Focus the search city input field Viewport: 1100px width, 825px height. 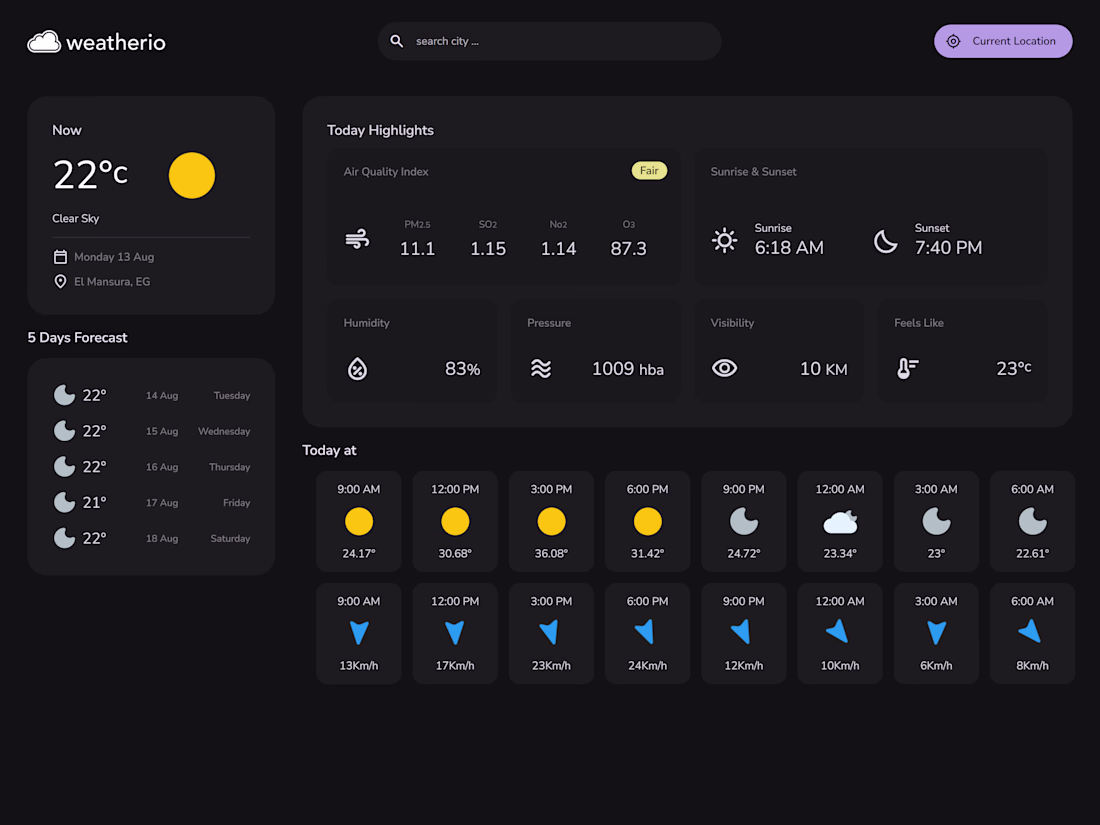[549, 41]
